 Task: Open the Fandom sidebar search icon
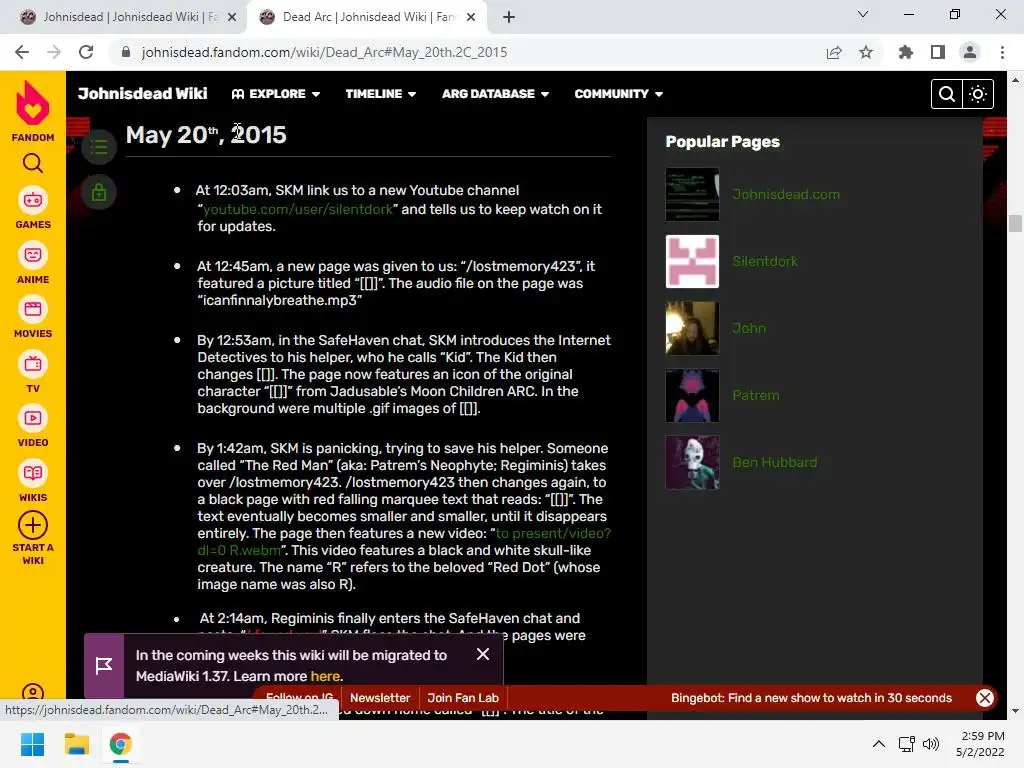click(33, 163)
